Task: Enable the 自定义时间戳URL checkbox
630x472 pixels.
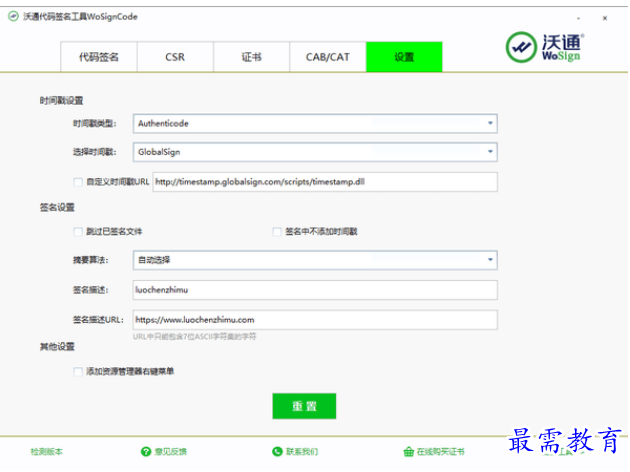Action: (78, 182)
